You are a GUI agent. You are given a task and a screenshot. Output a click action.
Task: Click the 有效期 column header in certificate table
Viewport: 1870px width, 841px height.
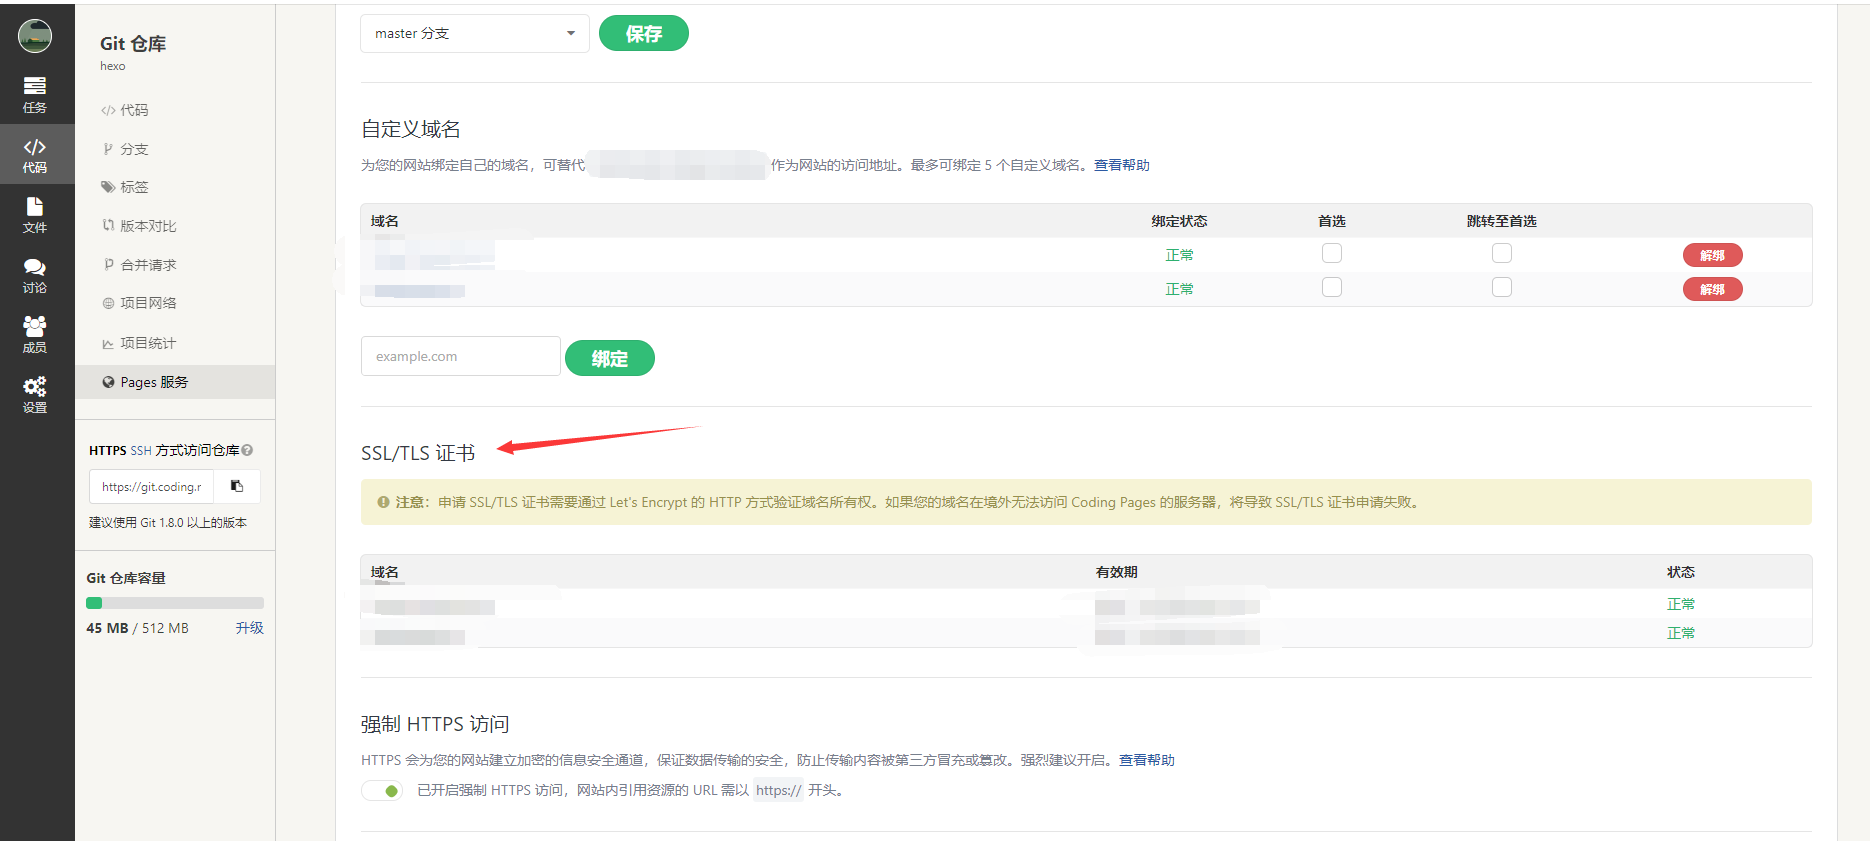point(1117,572)
